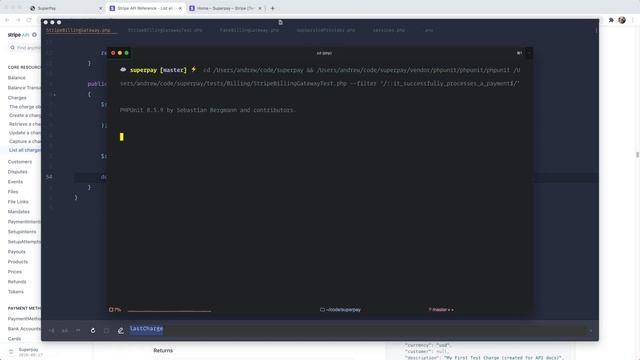
Task: Click the ~/code/superpay folder status in terminal
Action: click(340, 310)
